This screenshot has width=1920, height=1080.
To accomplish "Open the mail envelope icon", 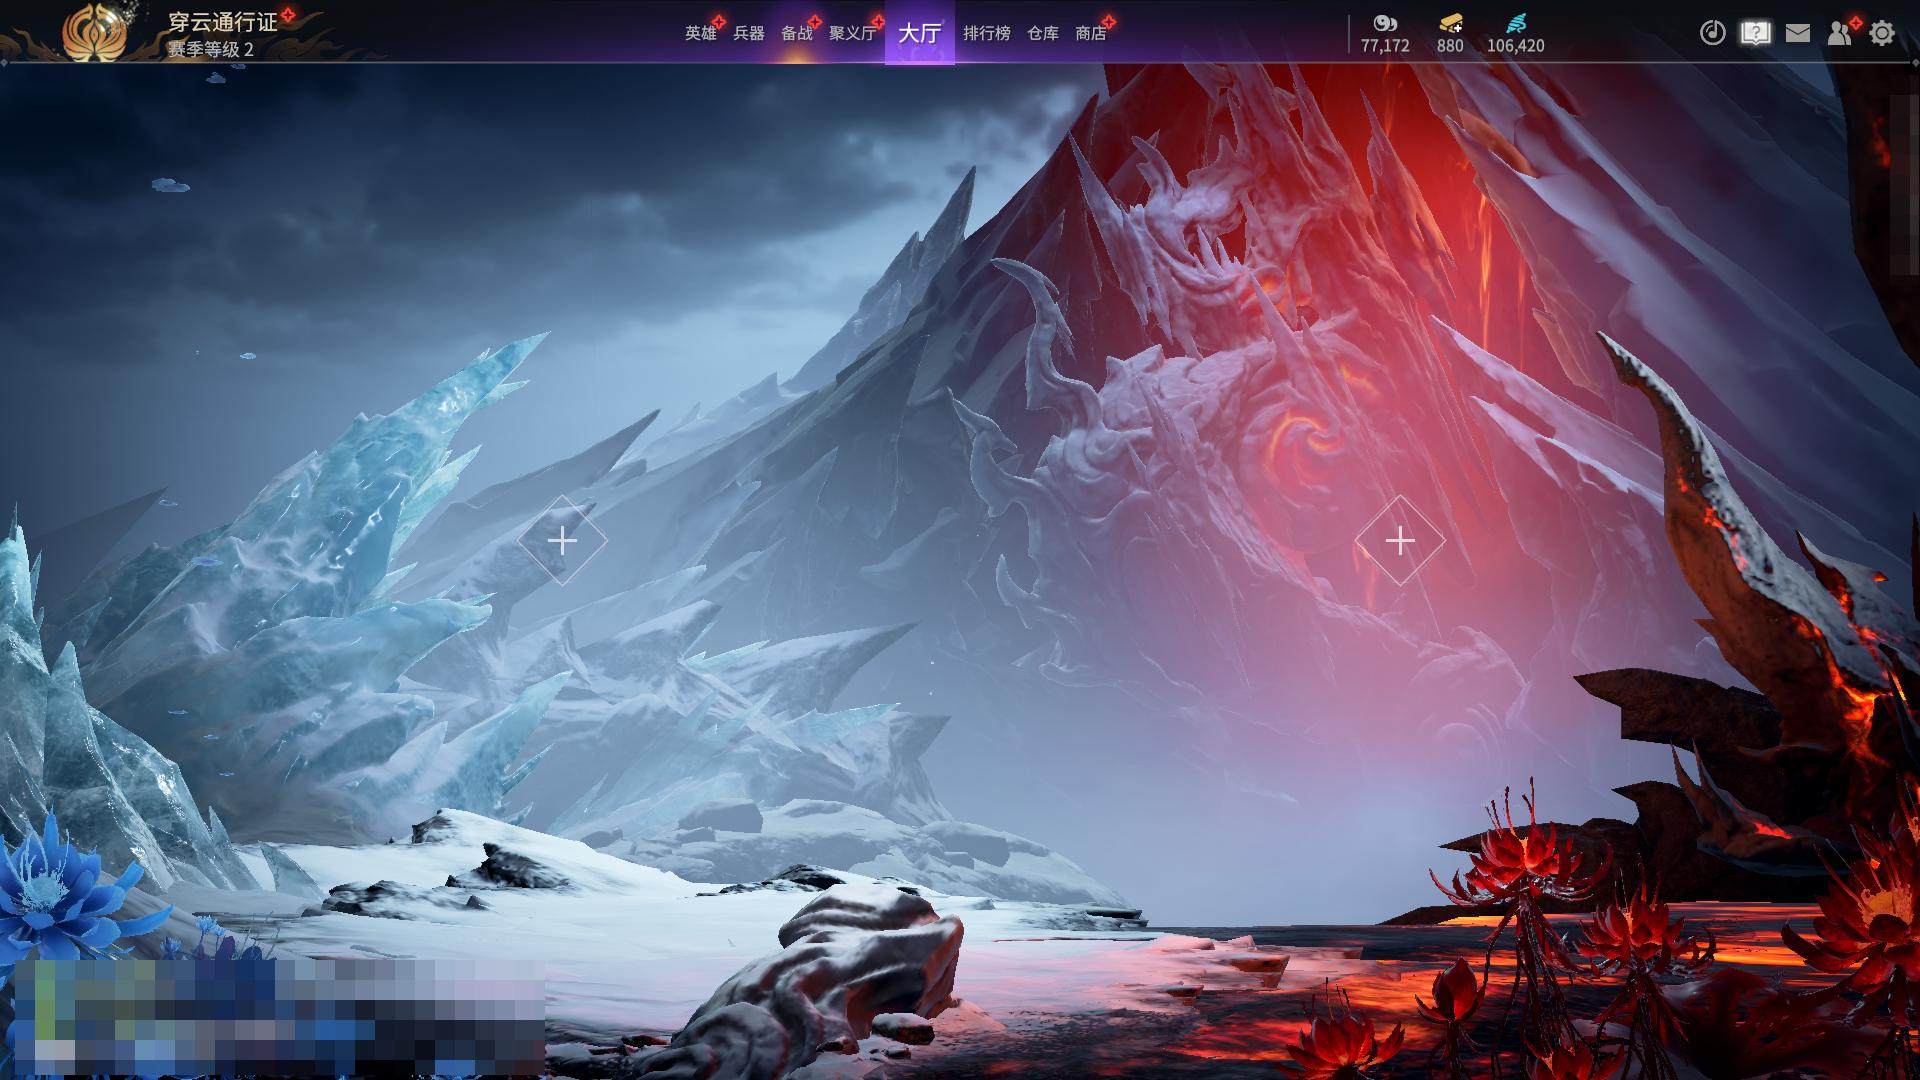I will pos(1797,33).
